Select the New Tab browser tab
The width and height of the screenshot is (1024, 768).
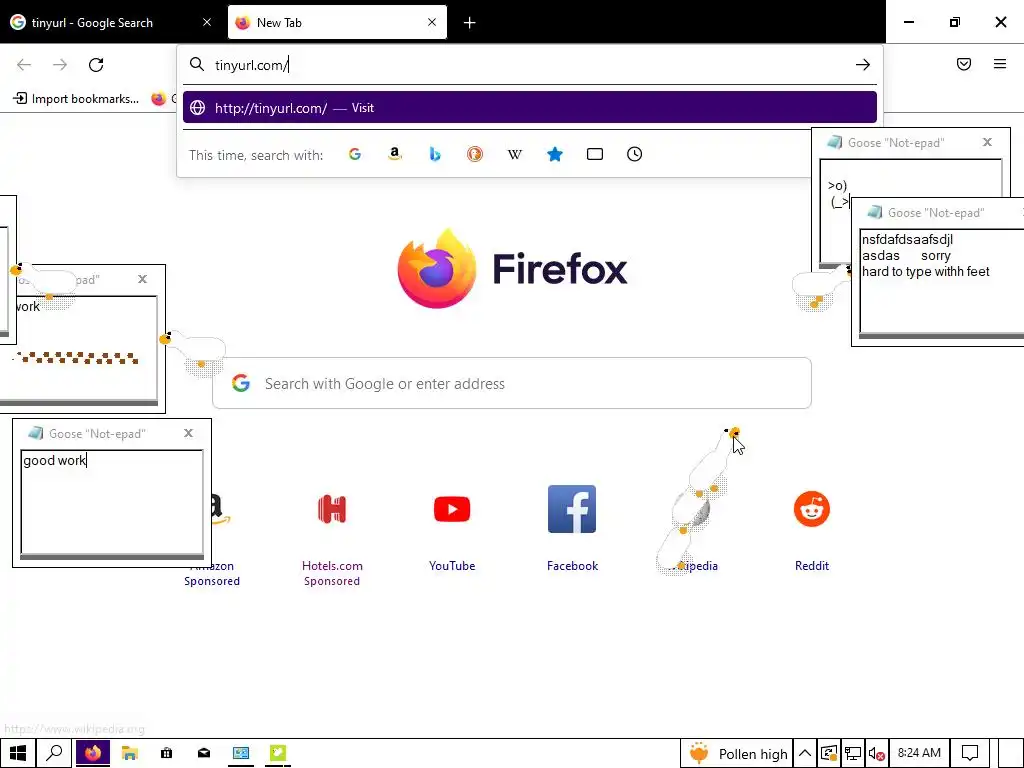tap(337, 23)
